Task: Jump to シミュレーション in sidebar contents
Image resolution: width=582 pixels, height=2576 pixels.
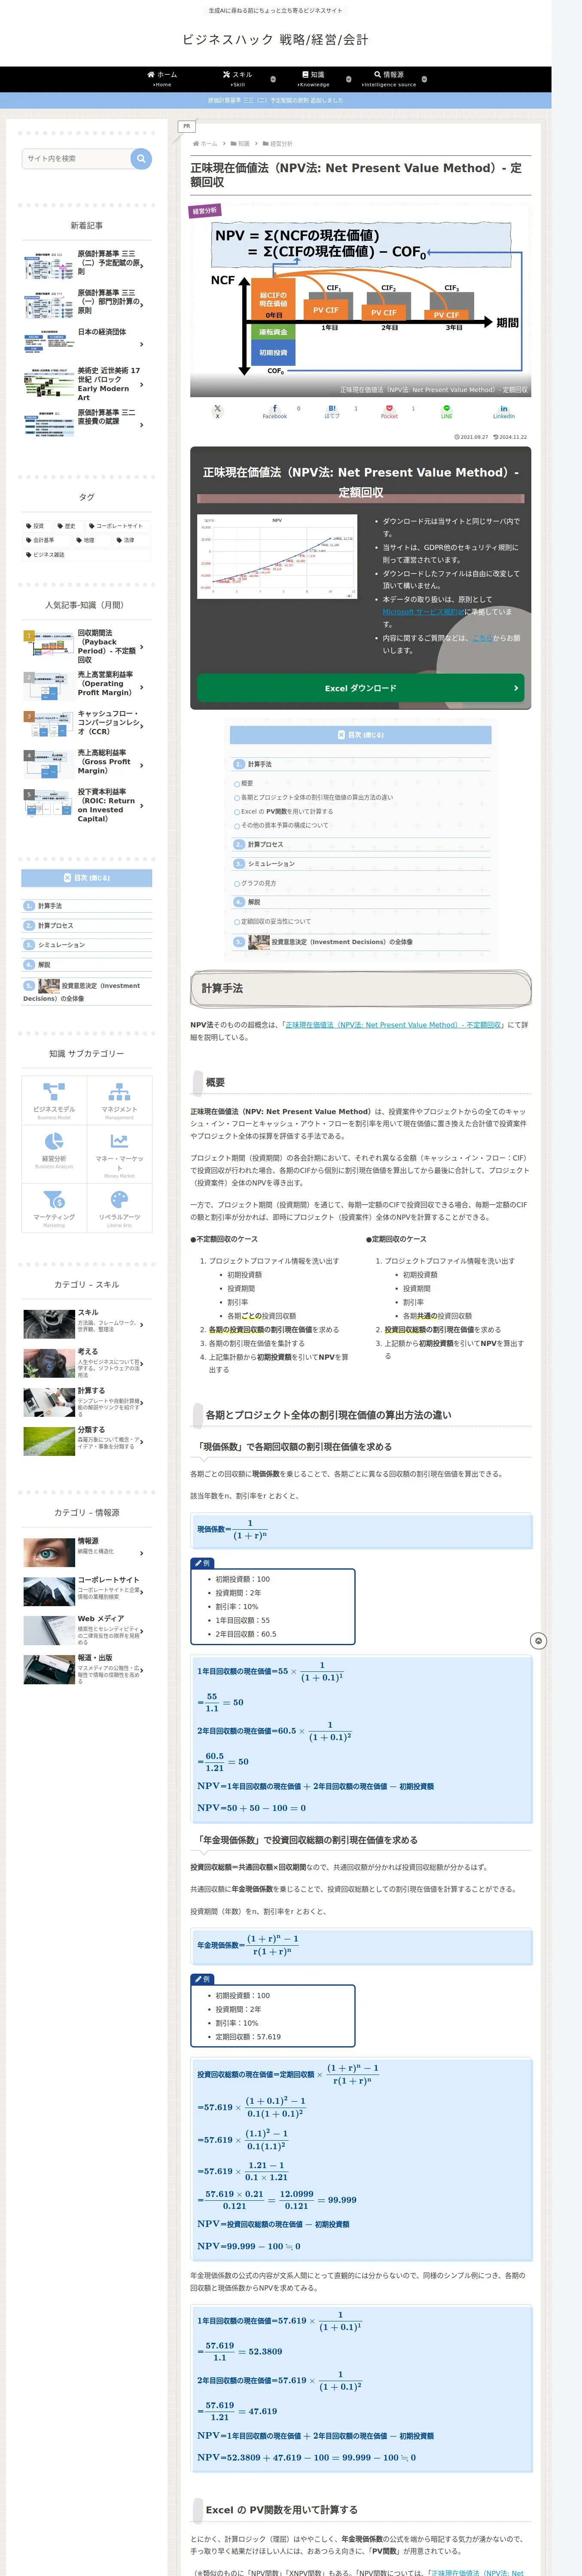Action: (61, 945)
